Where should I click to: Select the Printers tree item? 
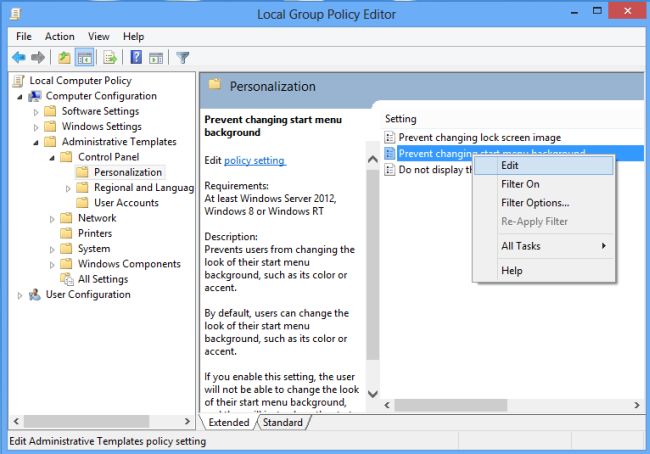(x=95, y=233)
